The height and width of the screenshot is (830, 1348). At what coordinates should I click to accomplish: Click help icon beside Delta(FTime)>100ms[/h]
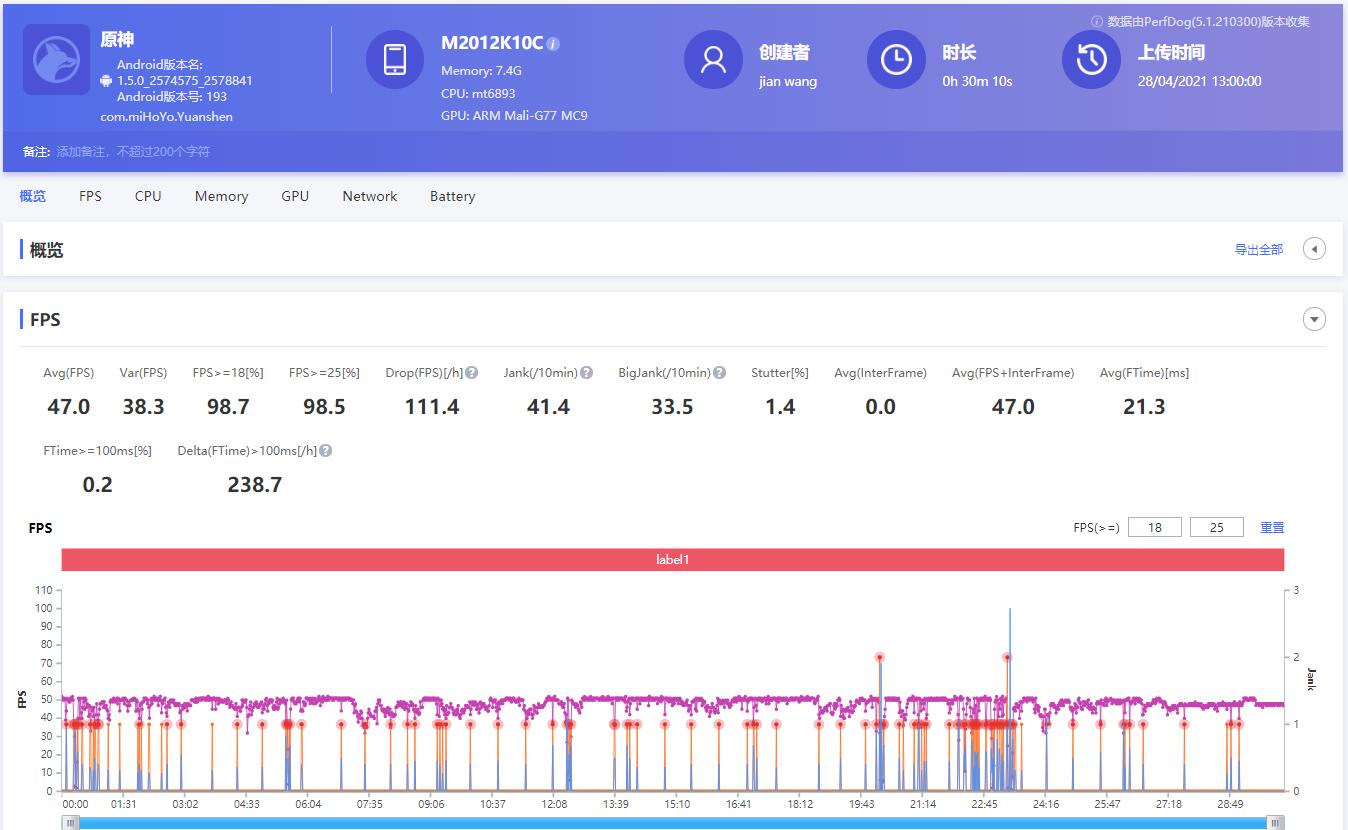pos(325,451)
